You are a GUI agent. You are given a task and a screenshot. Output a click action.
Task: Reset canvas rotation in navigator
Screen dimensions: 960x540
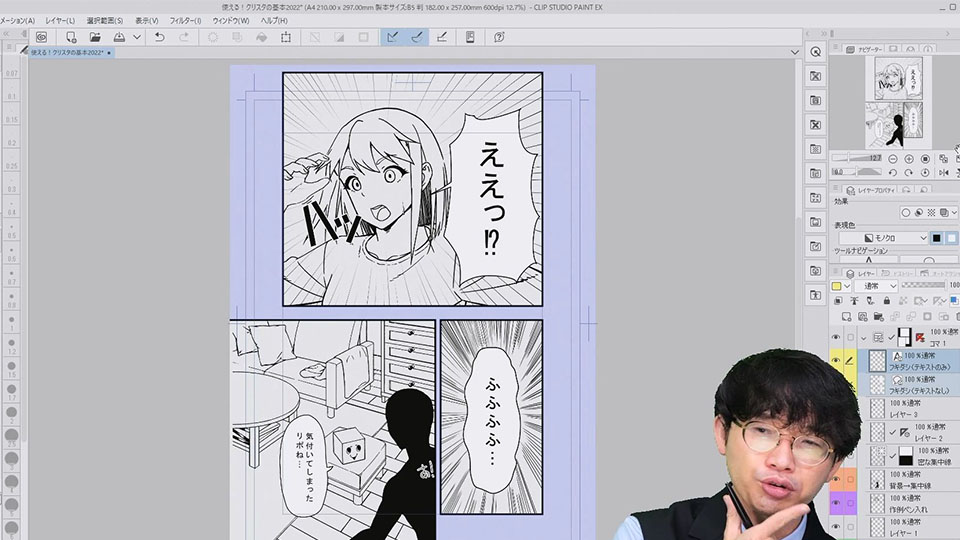[x=926, y=173]
